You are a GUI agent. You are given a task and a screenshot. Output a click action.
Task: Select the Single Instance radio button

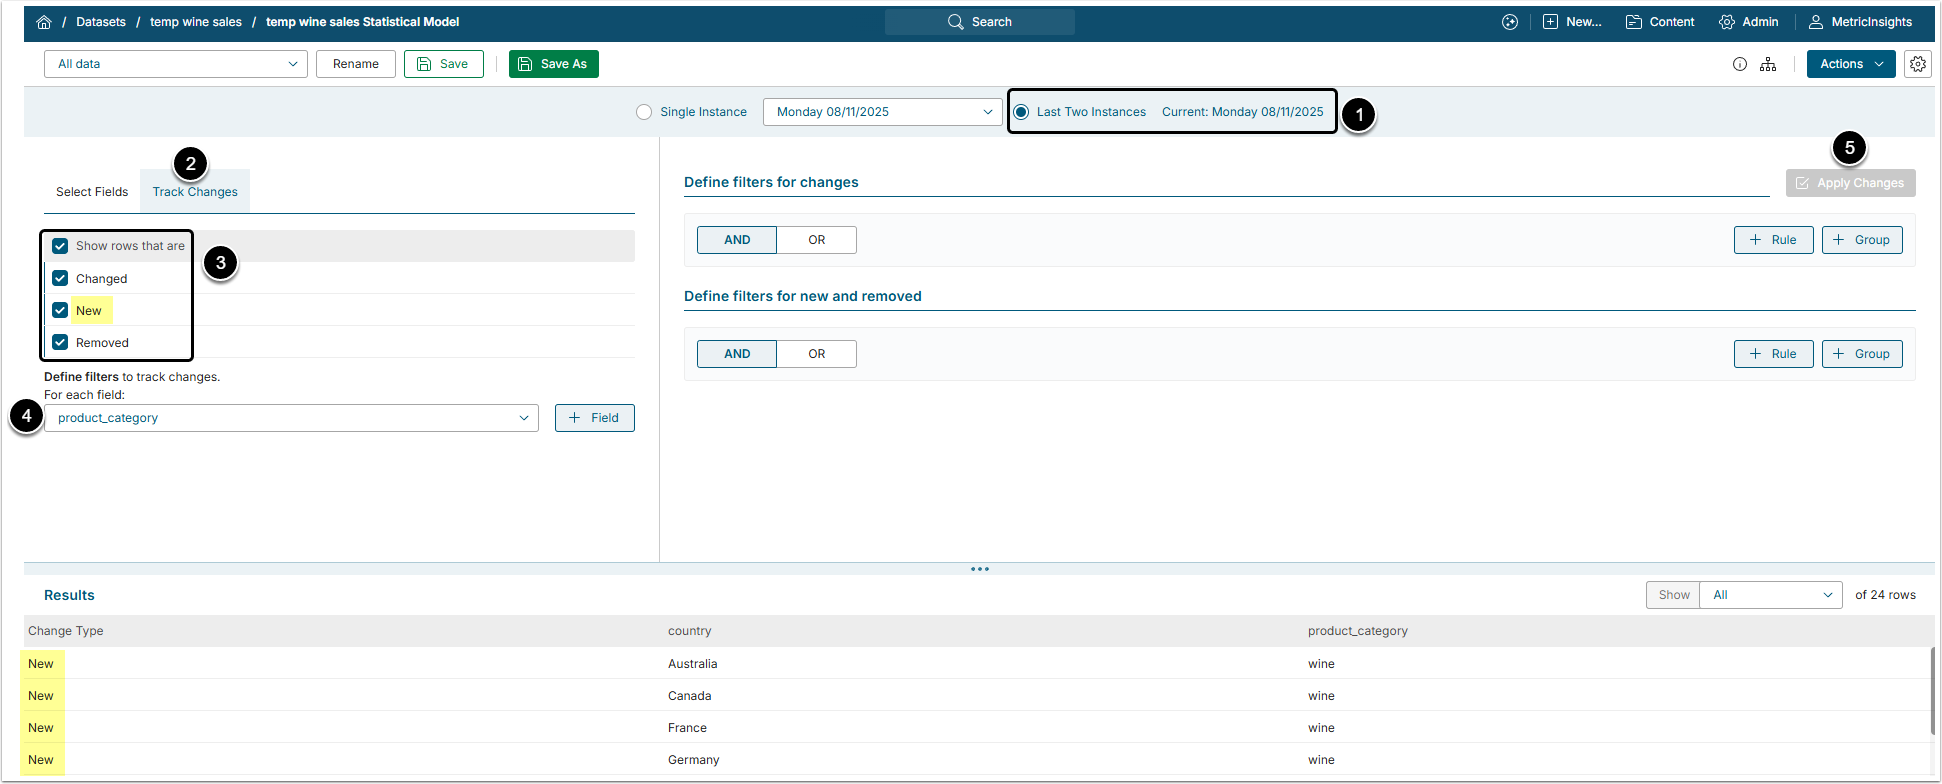coord(644,112)
